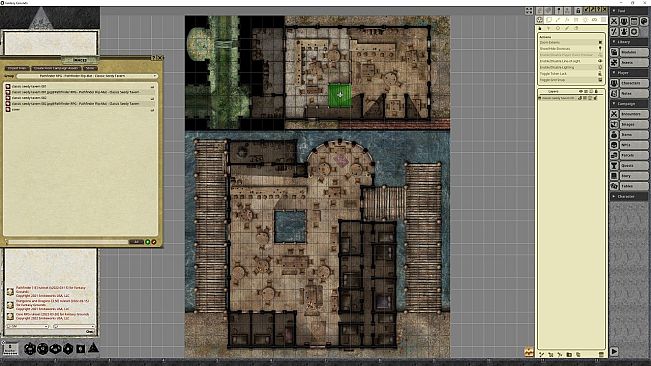The width and height of the screenshot is (651, 366).
Task: Open the Party Sheet shield tool icon
Action: coord(624,21)
